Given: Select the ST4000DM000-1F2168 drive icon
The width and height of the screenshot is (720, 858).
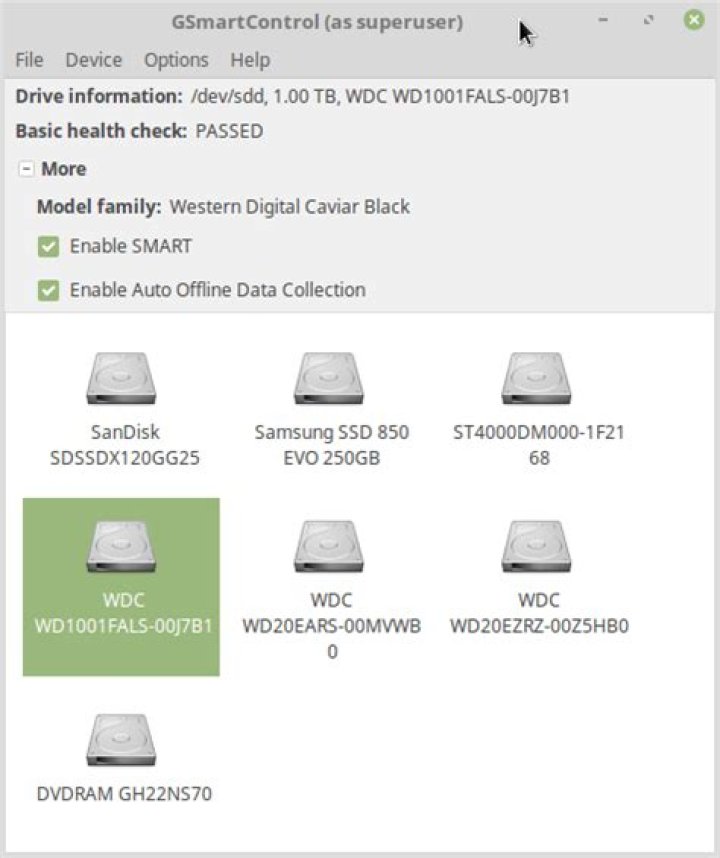Looking at the screenshot, I should click(x=537, y=378).
